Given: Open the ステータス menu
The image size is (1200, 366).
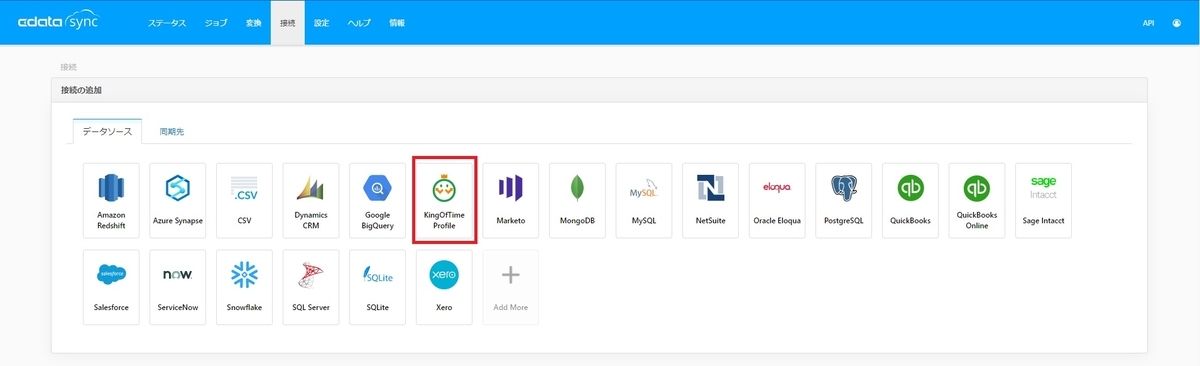Looking at the screenshot, I should (167, 22).
